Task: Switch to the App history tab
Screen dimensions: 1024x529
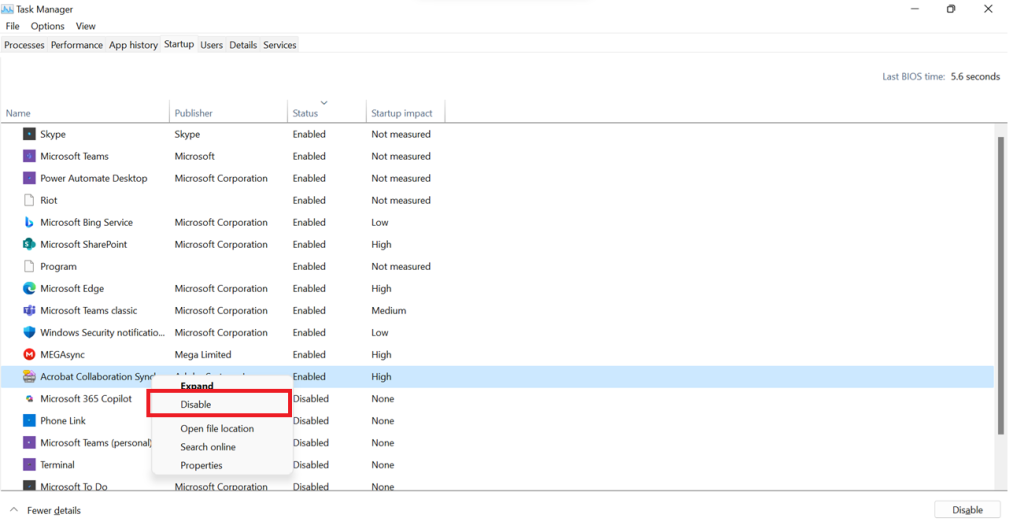Action: [133, 45]
